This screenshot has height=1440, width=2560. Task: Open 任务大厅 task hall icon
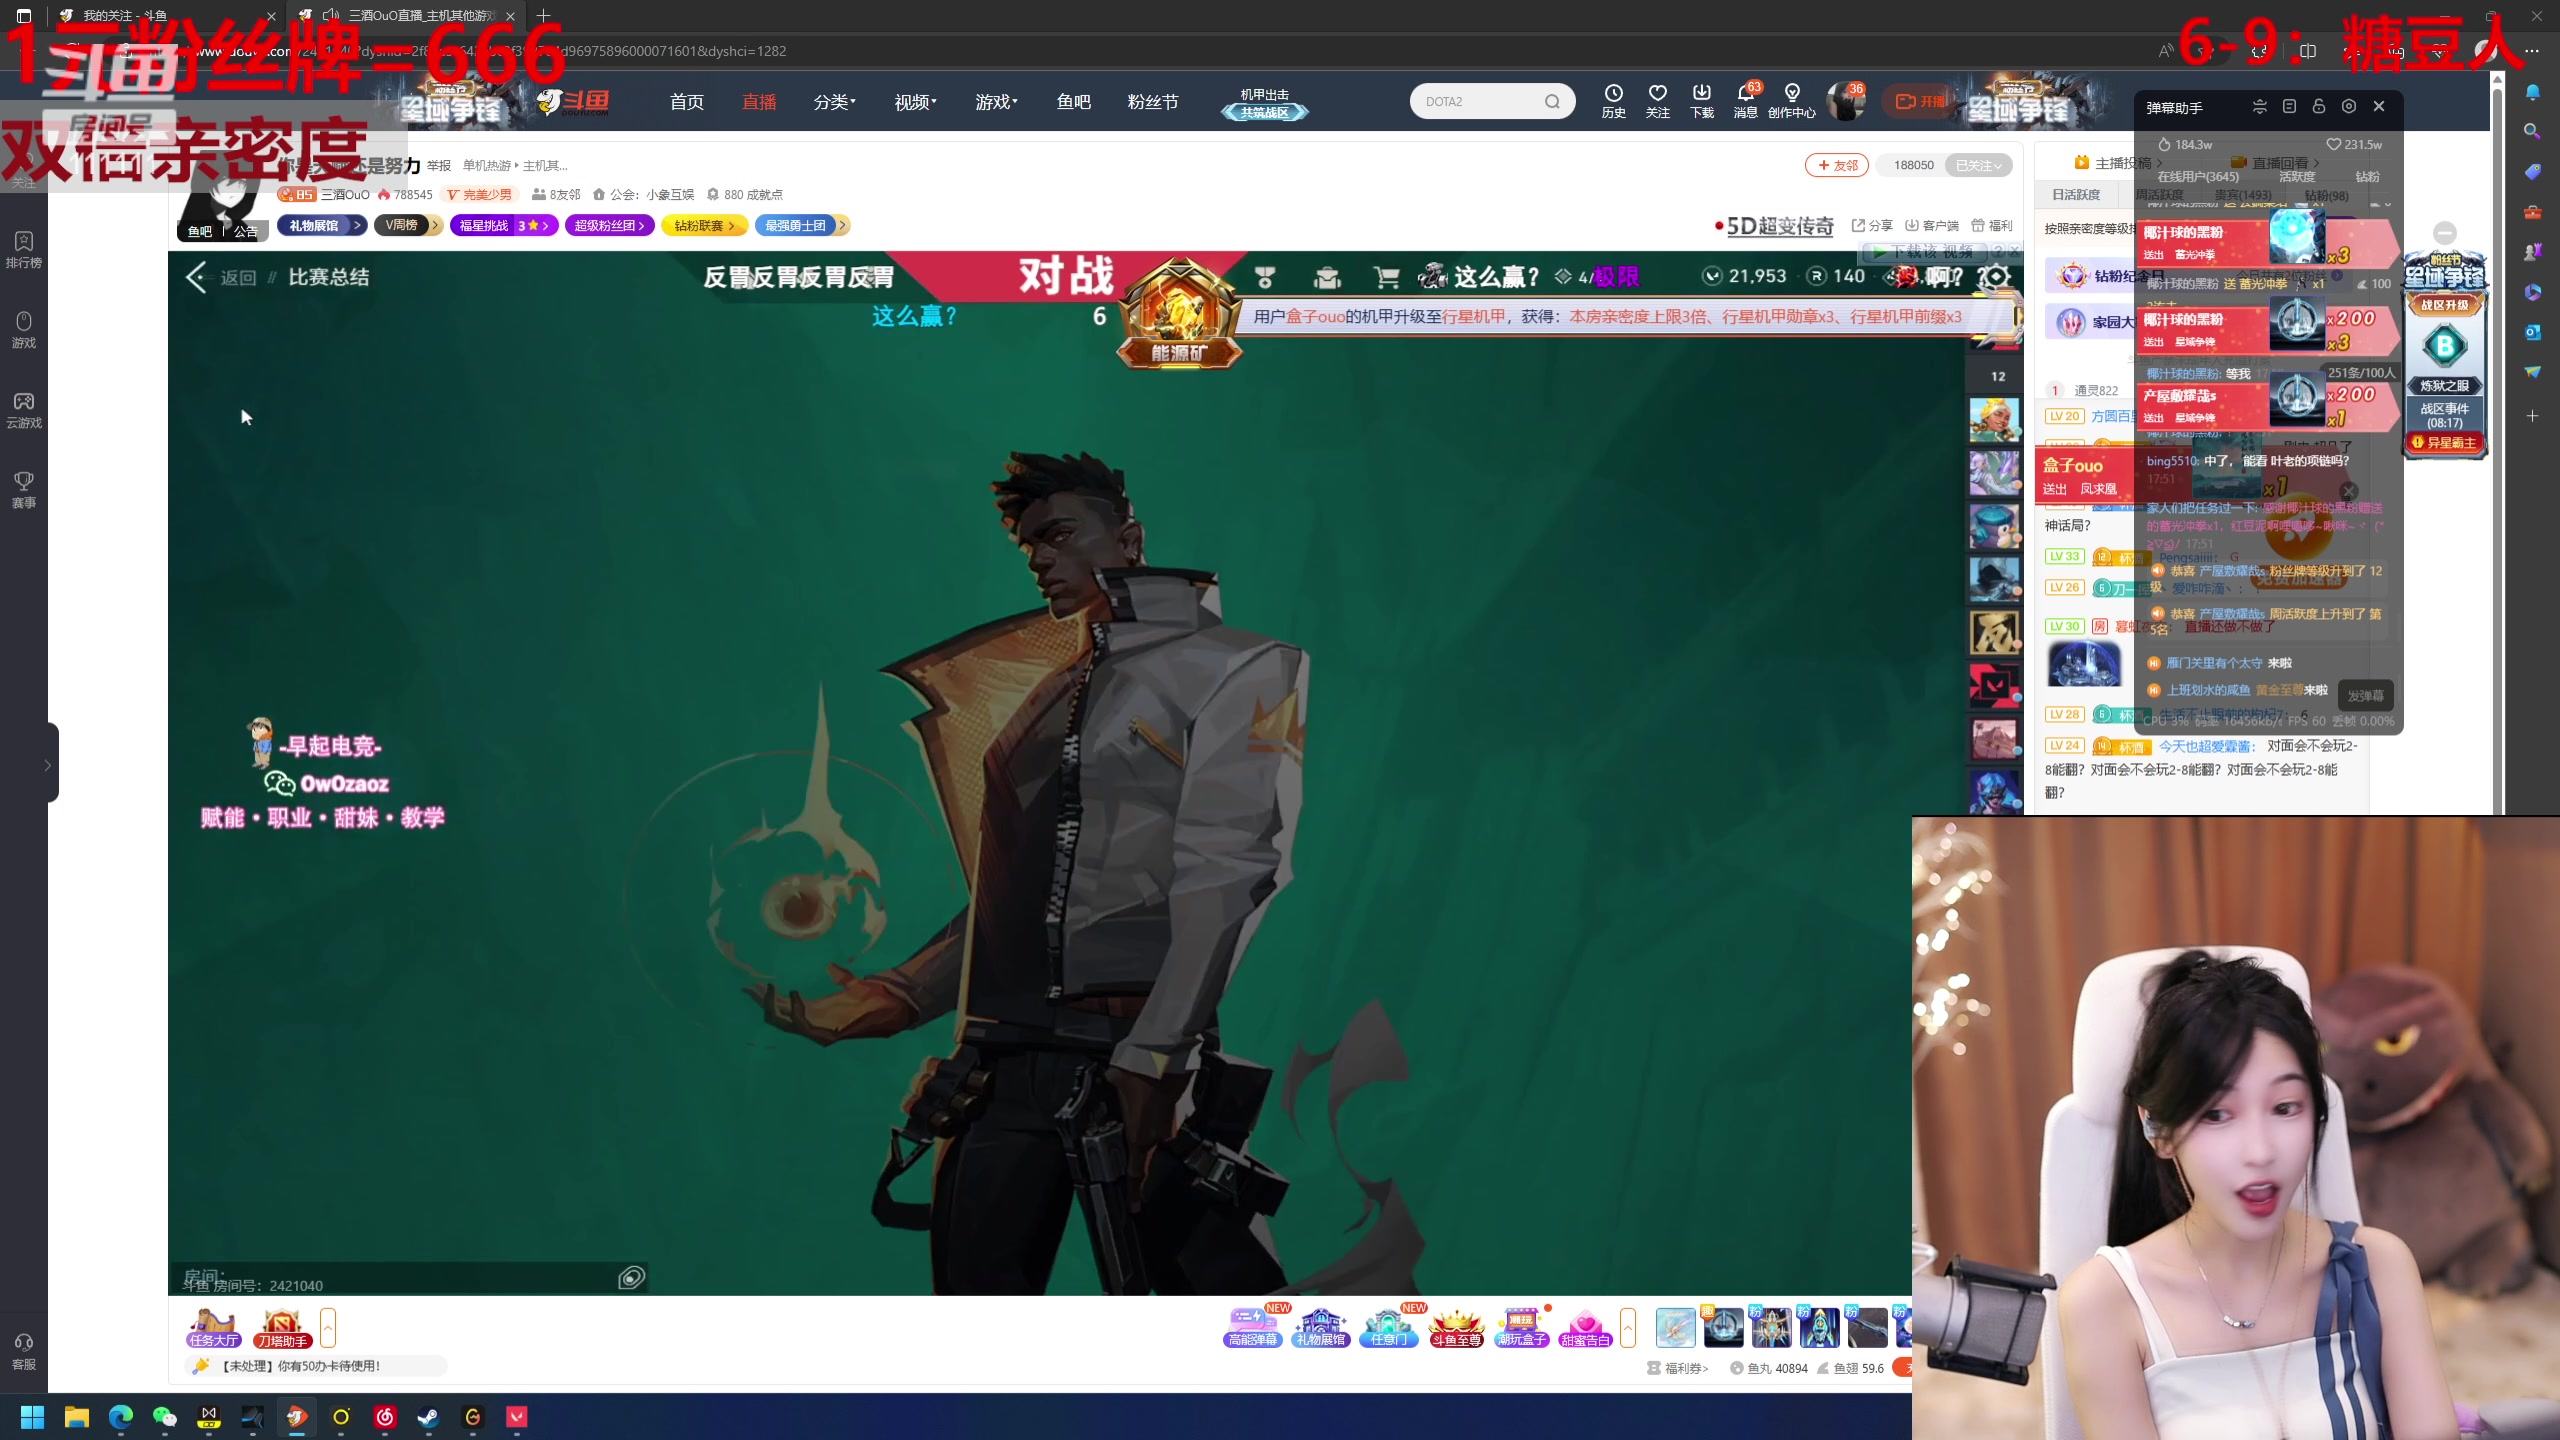213,1328
